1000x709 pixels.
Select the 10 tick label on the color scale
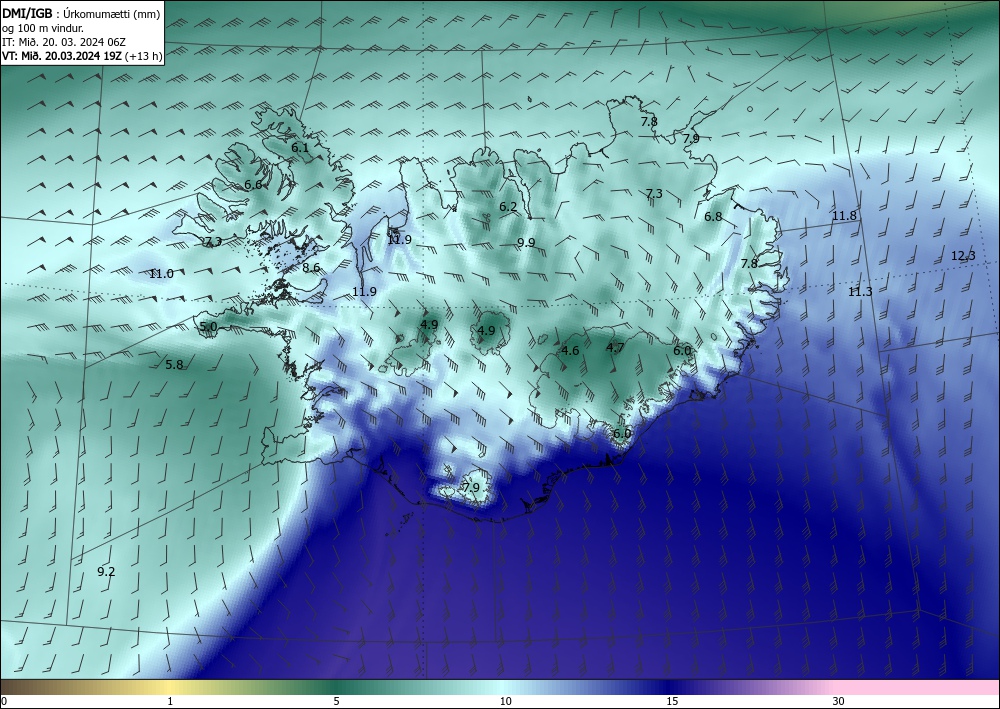click(506, 702)
